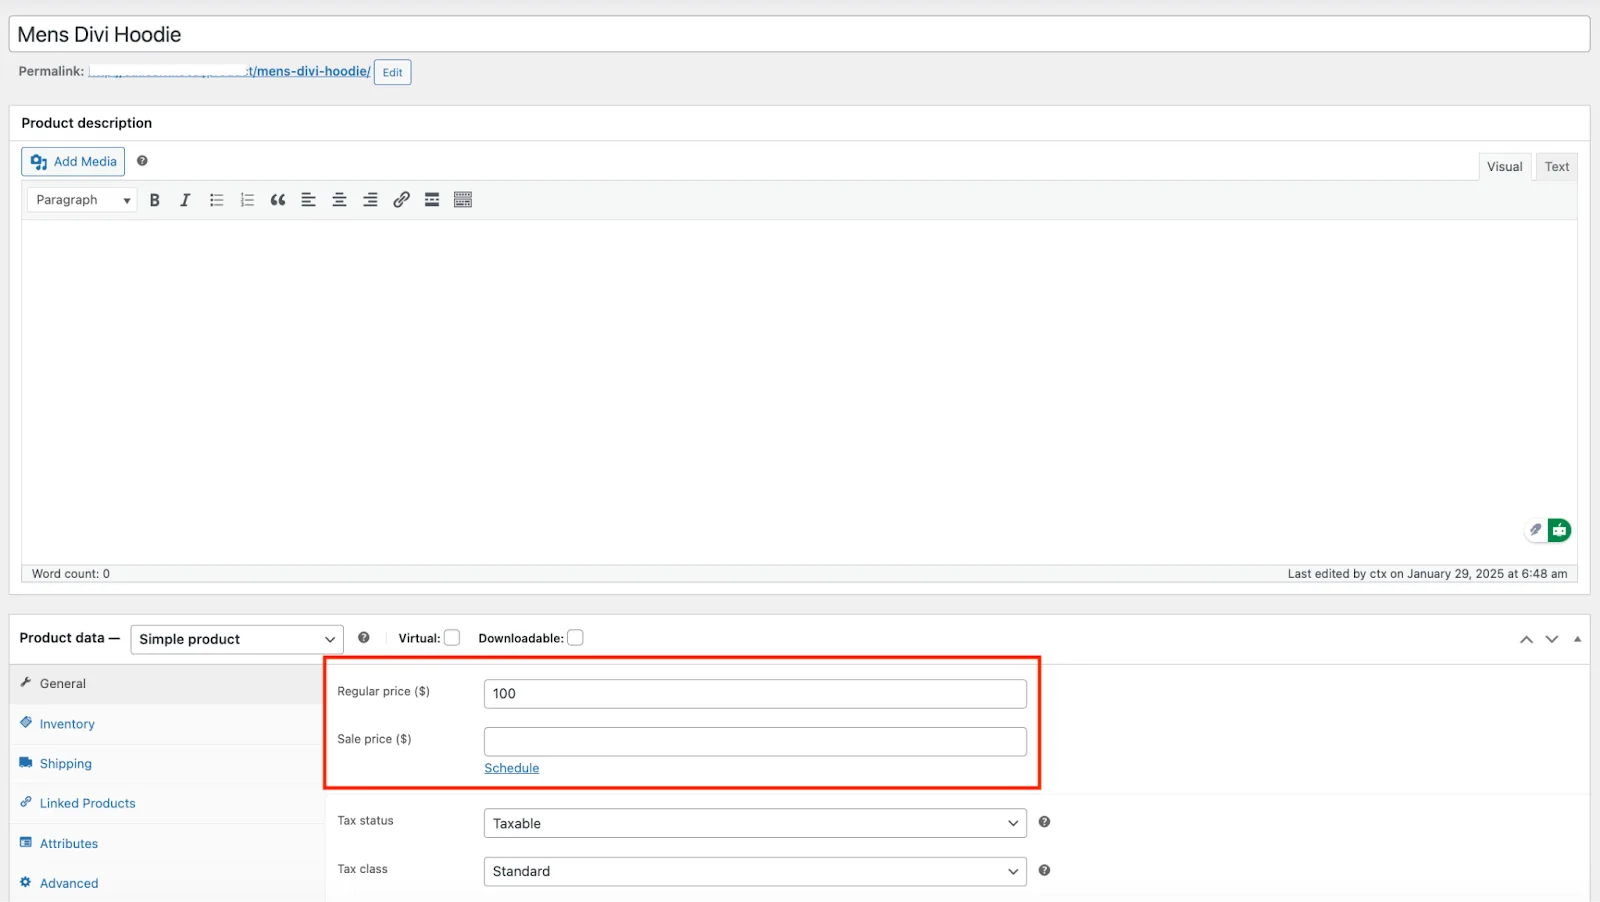1600x902 pixels.
Task: Click help icon next to product type
Action: point(364,637)
